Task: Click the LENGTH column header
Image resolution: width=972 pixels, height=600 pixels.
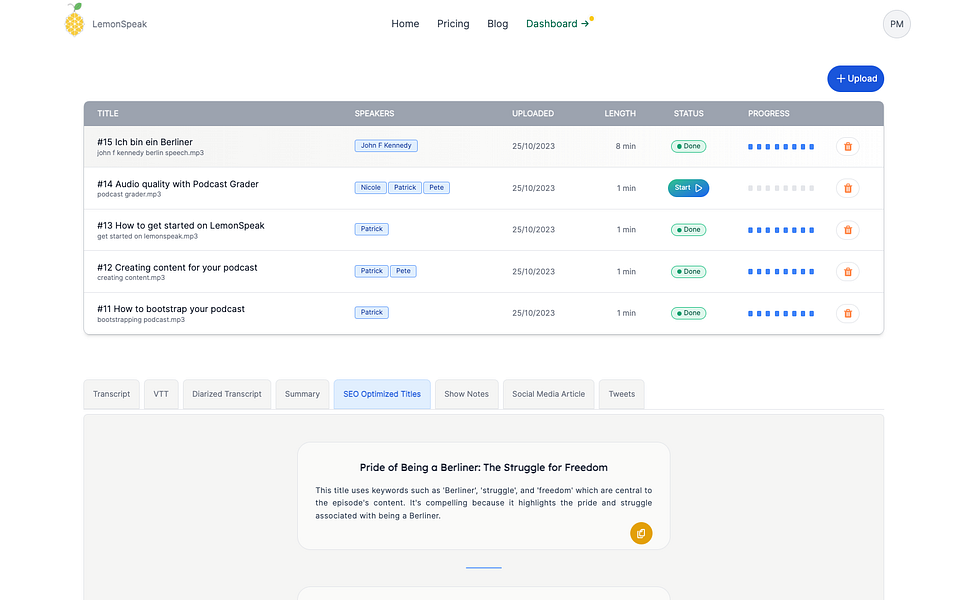Action: 620,113
